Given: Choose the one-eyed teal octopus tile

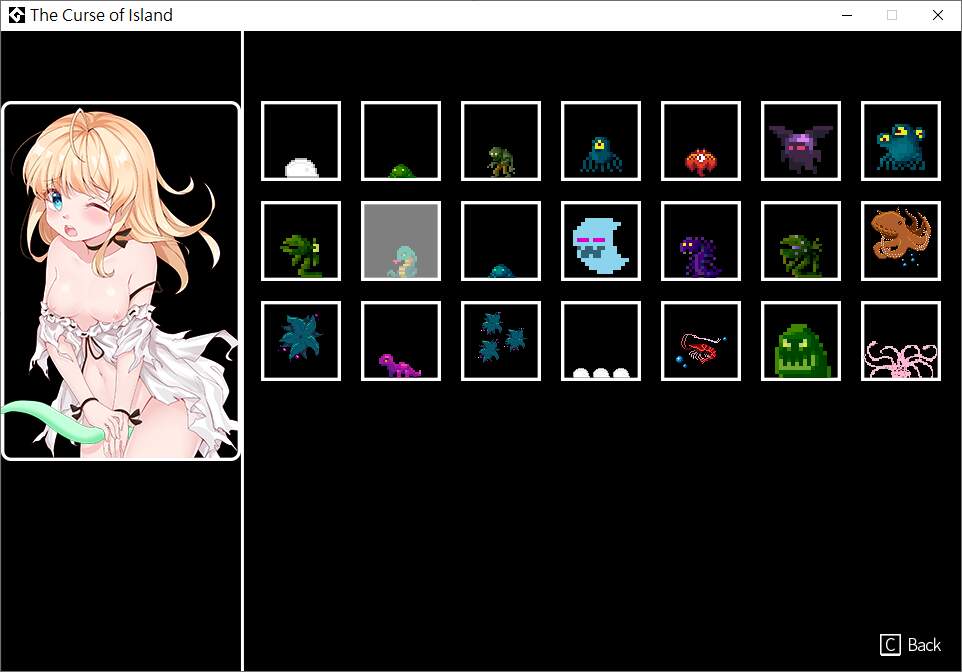Looking at the screenshot, I should [x=601, y=141].
